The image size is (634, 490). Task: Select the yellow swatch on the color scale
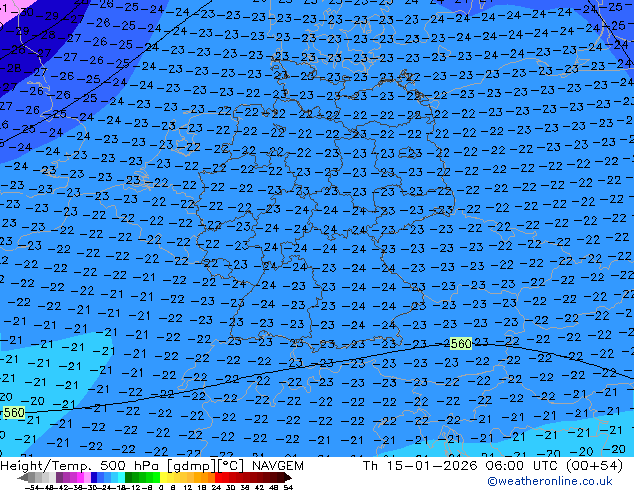[168, 478]
